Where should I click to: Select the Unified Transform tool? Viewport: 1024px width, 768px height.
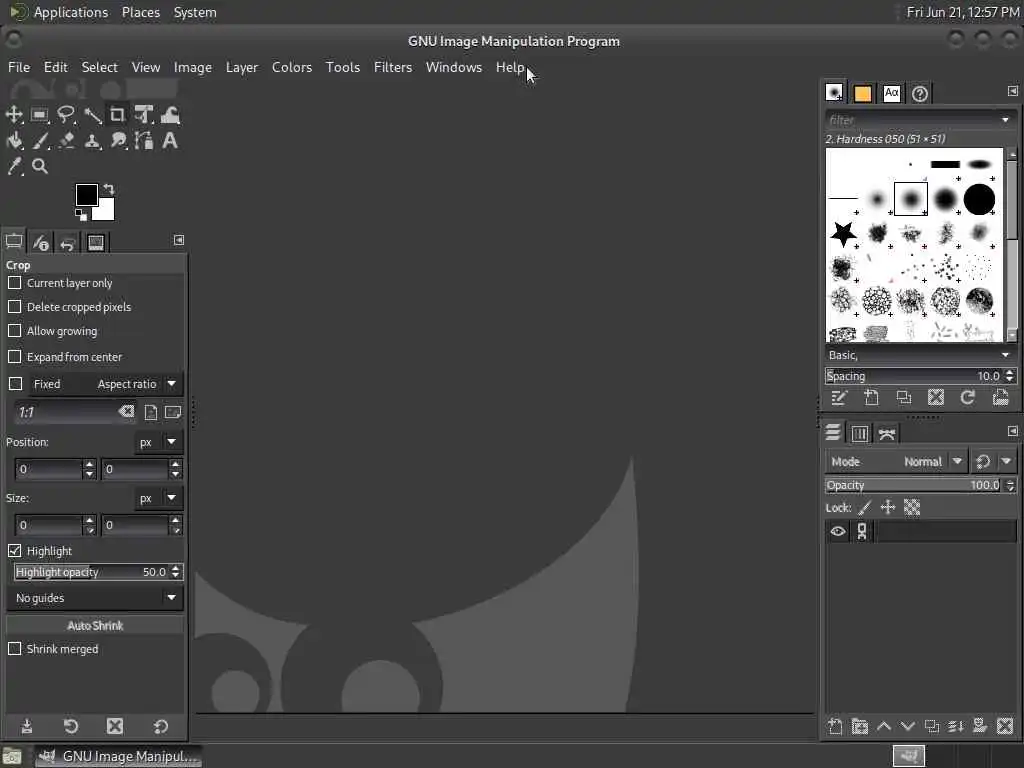[x=144, y=115]
